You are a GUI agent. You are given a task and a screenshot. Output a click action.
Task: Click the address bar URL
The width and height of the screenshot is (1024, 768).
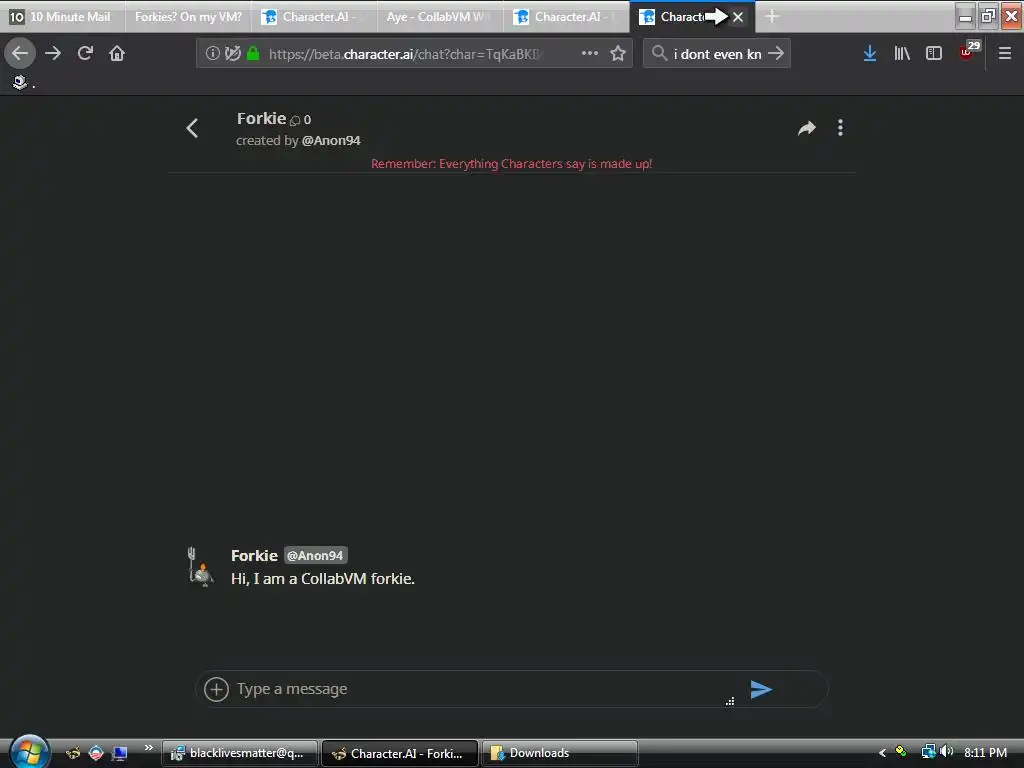coord(405,54)
